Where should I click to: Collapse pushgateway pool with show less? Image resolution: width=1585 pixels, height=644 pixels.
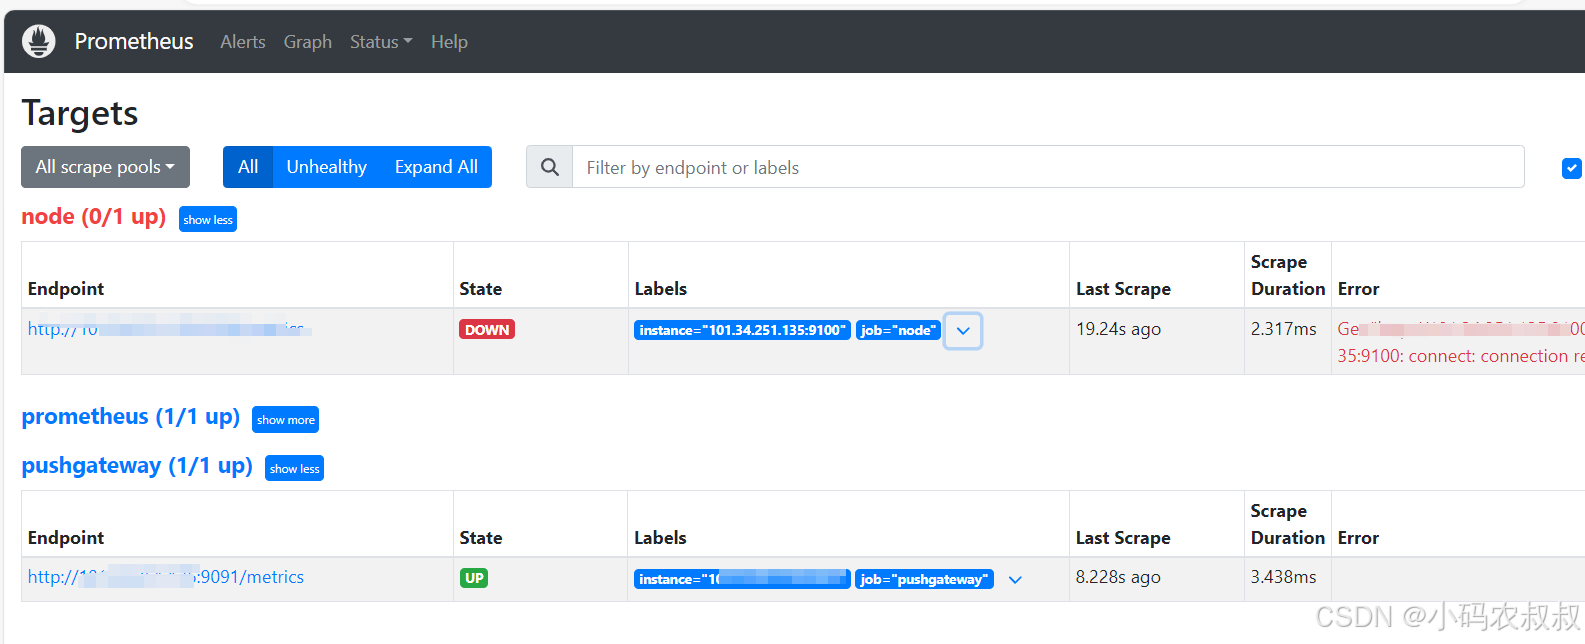click(294, 468)
